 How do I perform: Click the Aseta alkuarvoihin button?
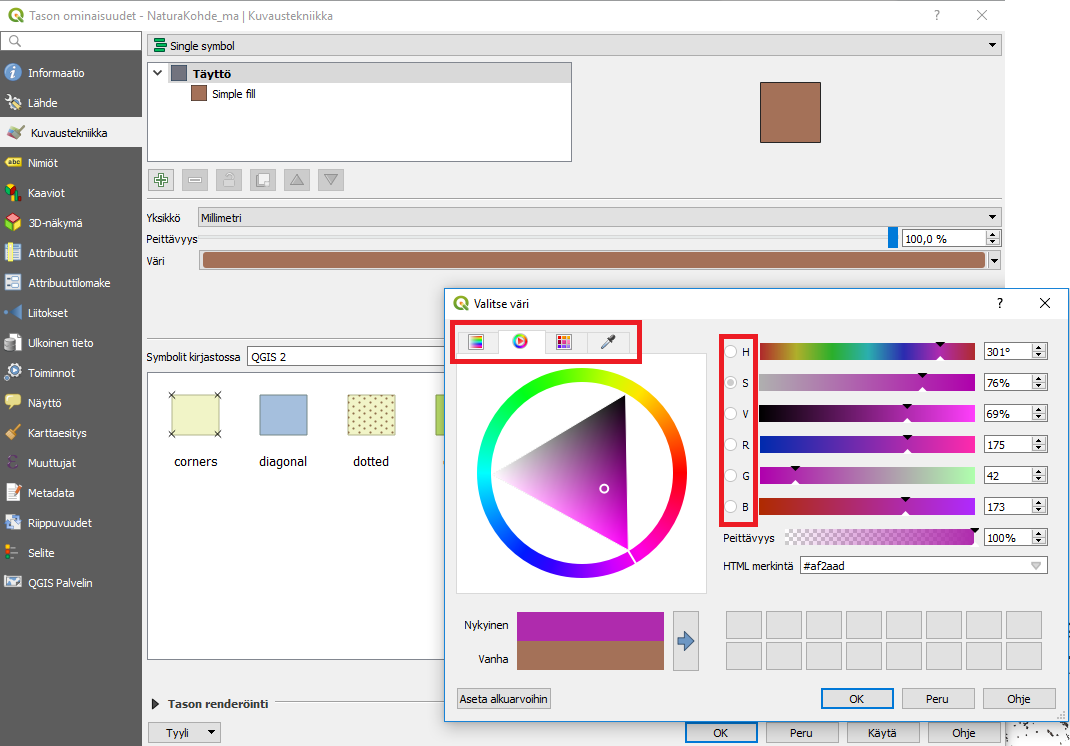pos(504,699)
